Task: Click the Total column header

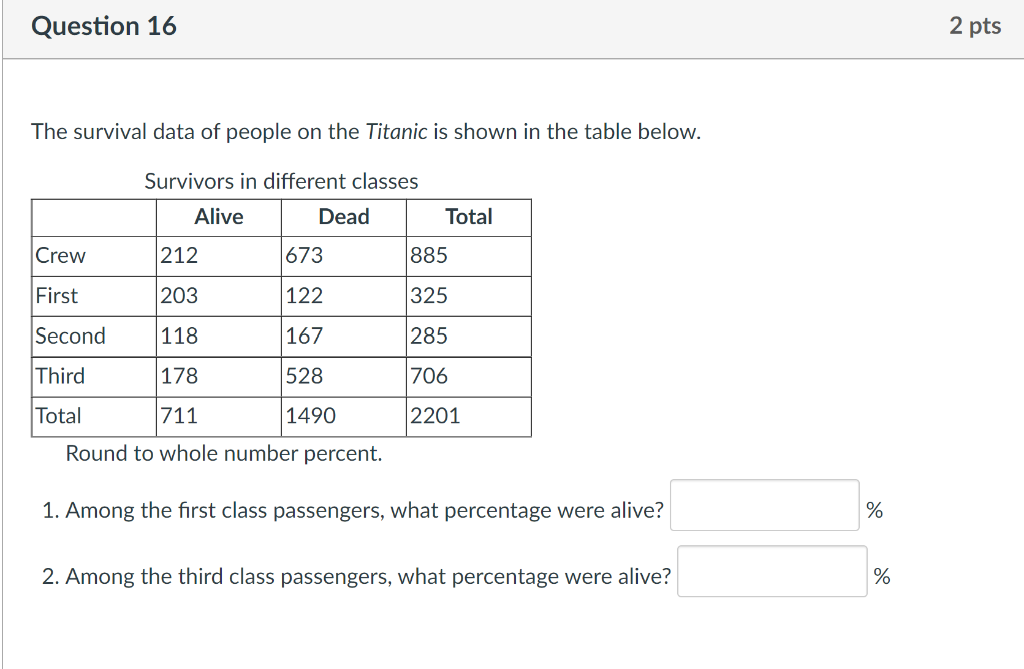Action: 469,217
